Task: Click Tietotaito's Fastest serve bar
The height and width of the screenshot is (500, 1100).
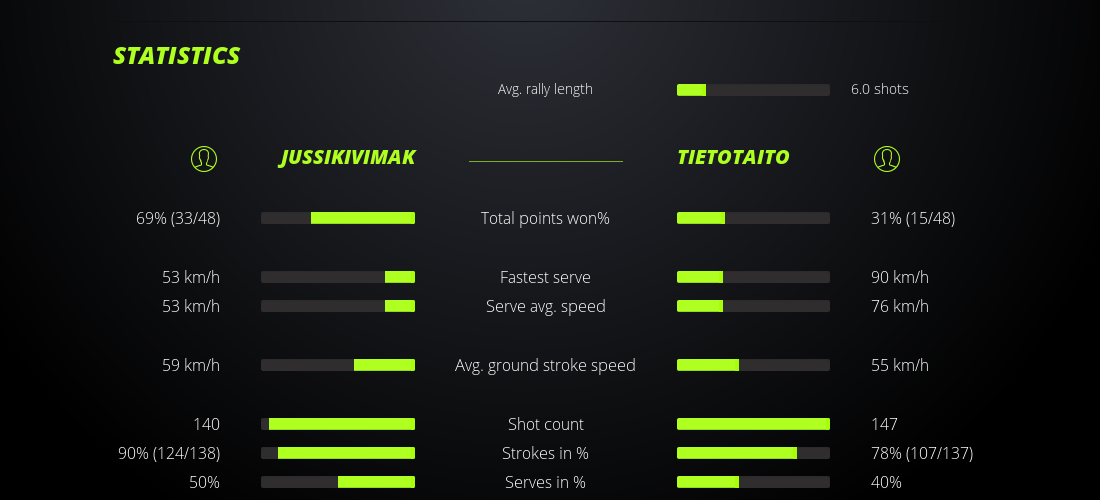Action: 753,277
